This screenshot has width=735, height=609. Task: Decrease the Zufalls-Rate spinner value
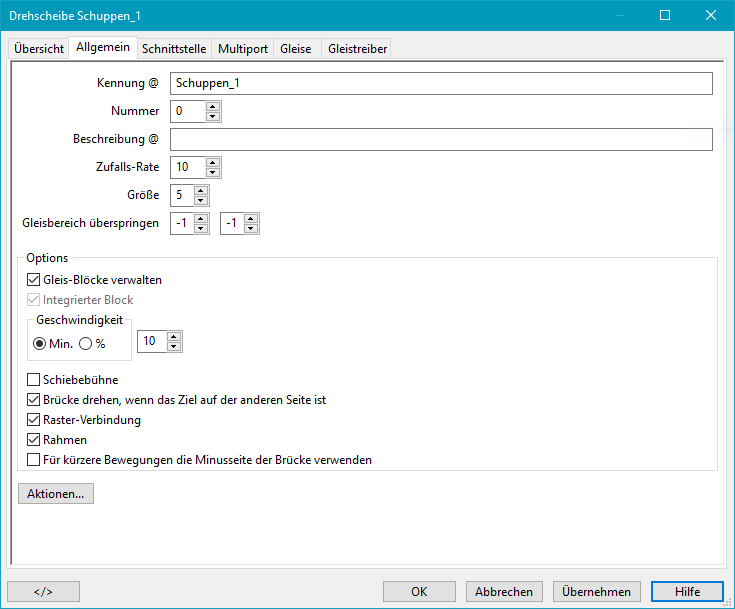click(x=212, y=172)
